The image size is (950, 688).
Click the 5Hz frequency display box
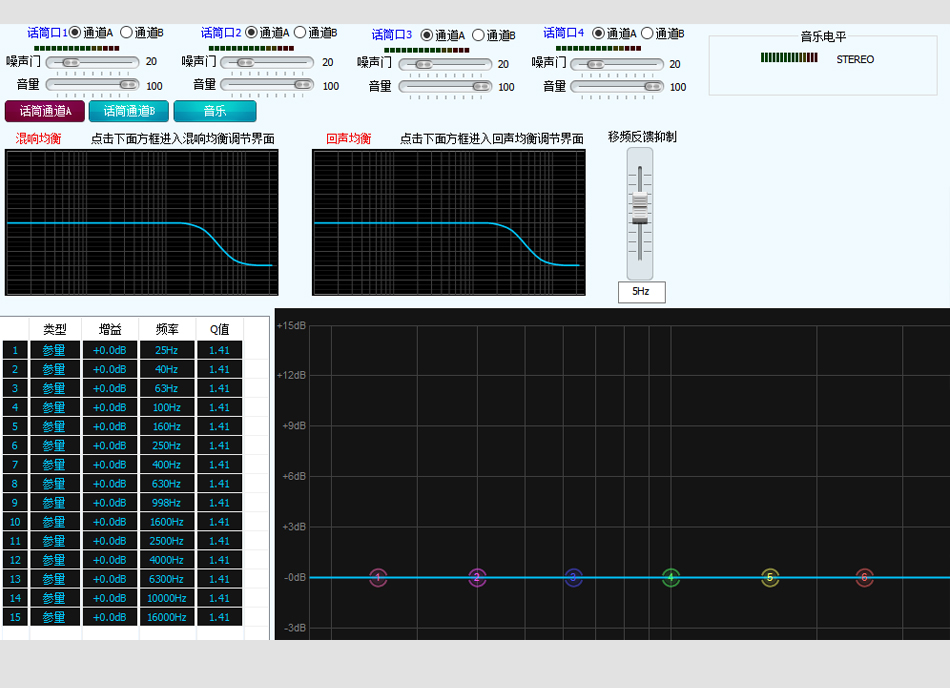(641, 292)
